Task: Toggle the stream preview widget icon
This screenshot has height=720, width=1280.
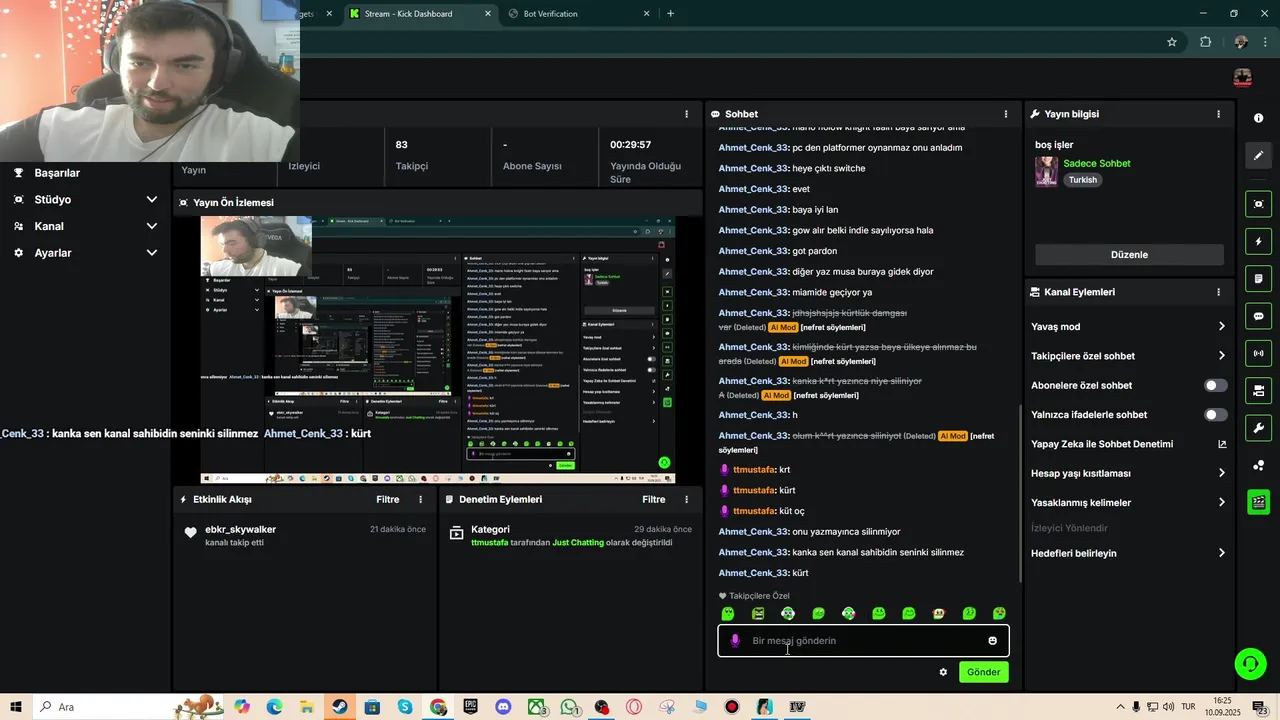Action: tap(1258, 204)
